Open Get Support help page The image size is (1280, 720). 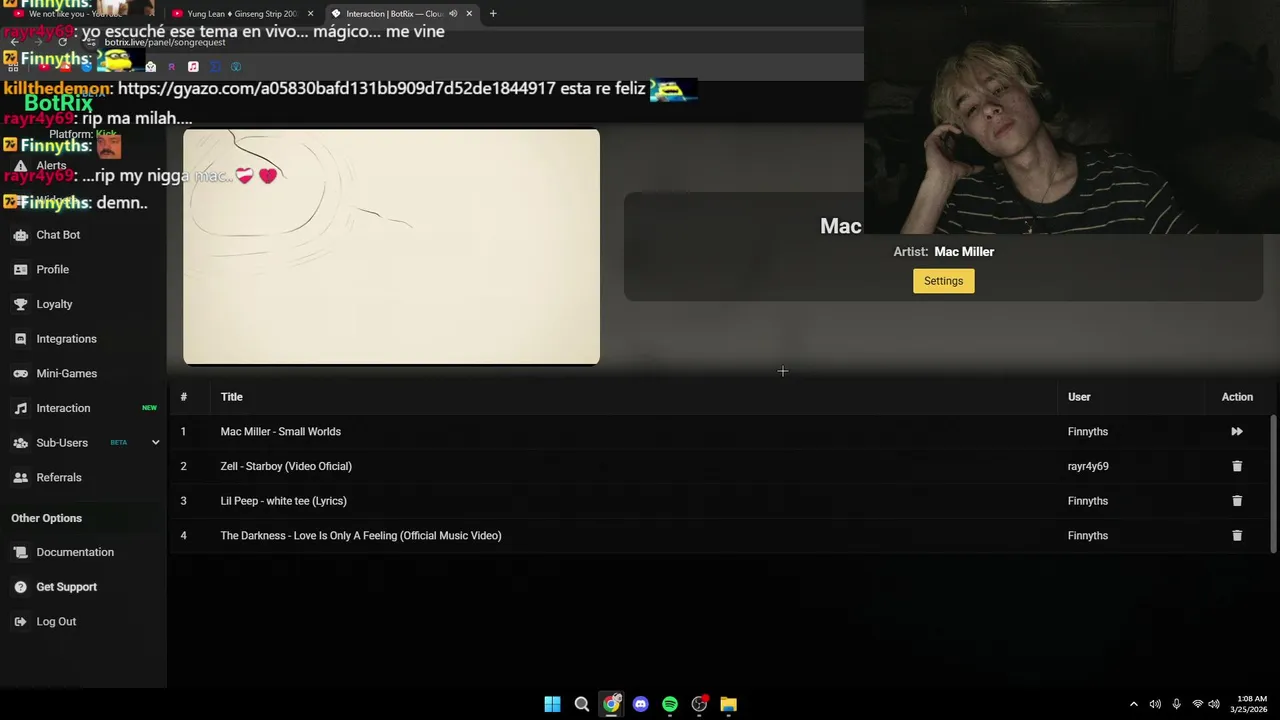point(66,587)
